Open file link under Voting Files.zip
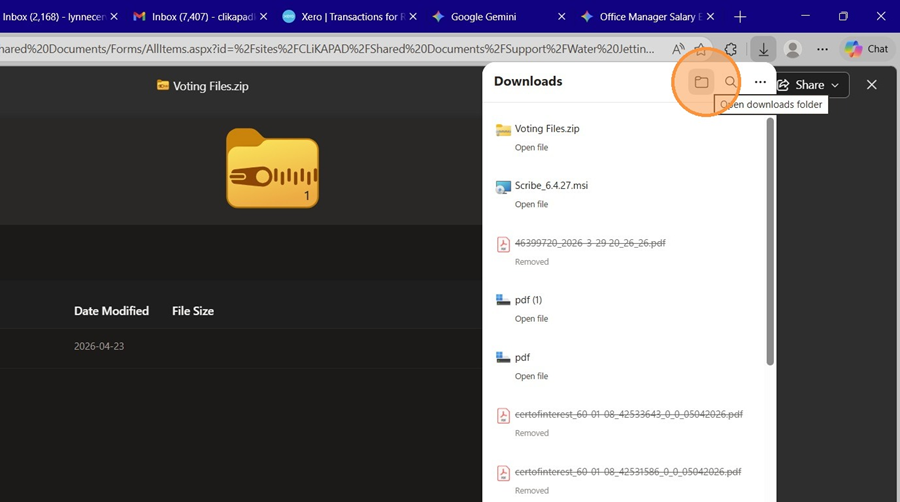Viewport: 900px width, 502px height. tap(531, 147)
